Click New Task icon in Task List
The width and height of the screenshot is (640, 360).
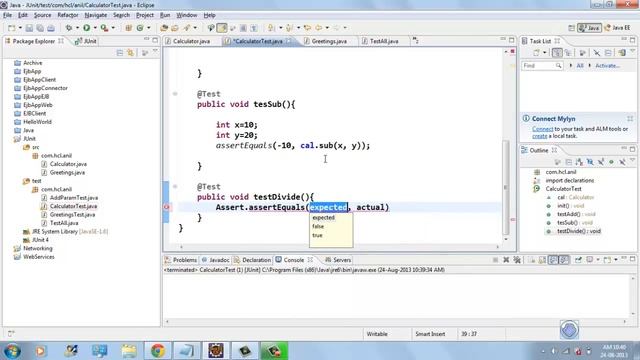point(536,53)
